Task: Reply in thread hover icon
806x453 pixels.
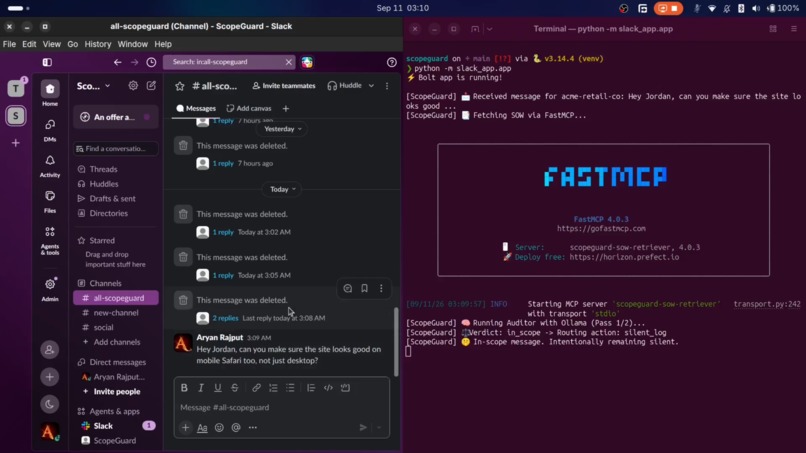Action: coord(348,288)
